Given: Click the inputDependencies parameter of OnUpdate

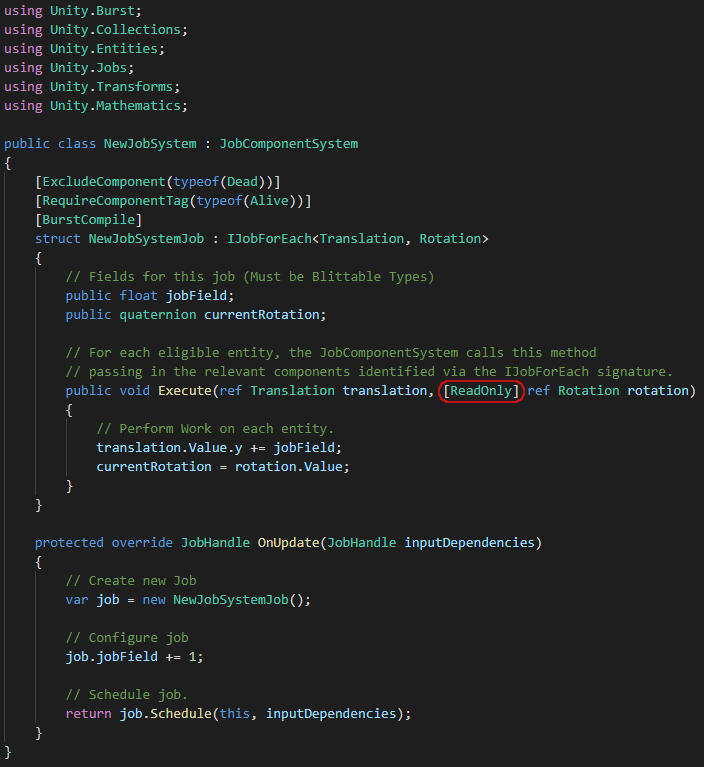Looking at the screenshot, I should tap(469, 543).
